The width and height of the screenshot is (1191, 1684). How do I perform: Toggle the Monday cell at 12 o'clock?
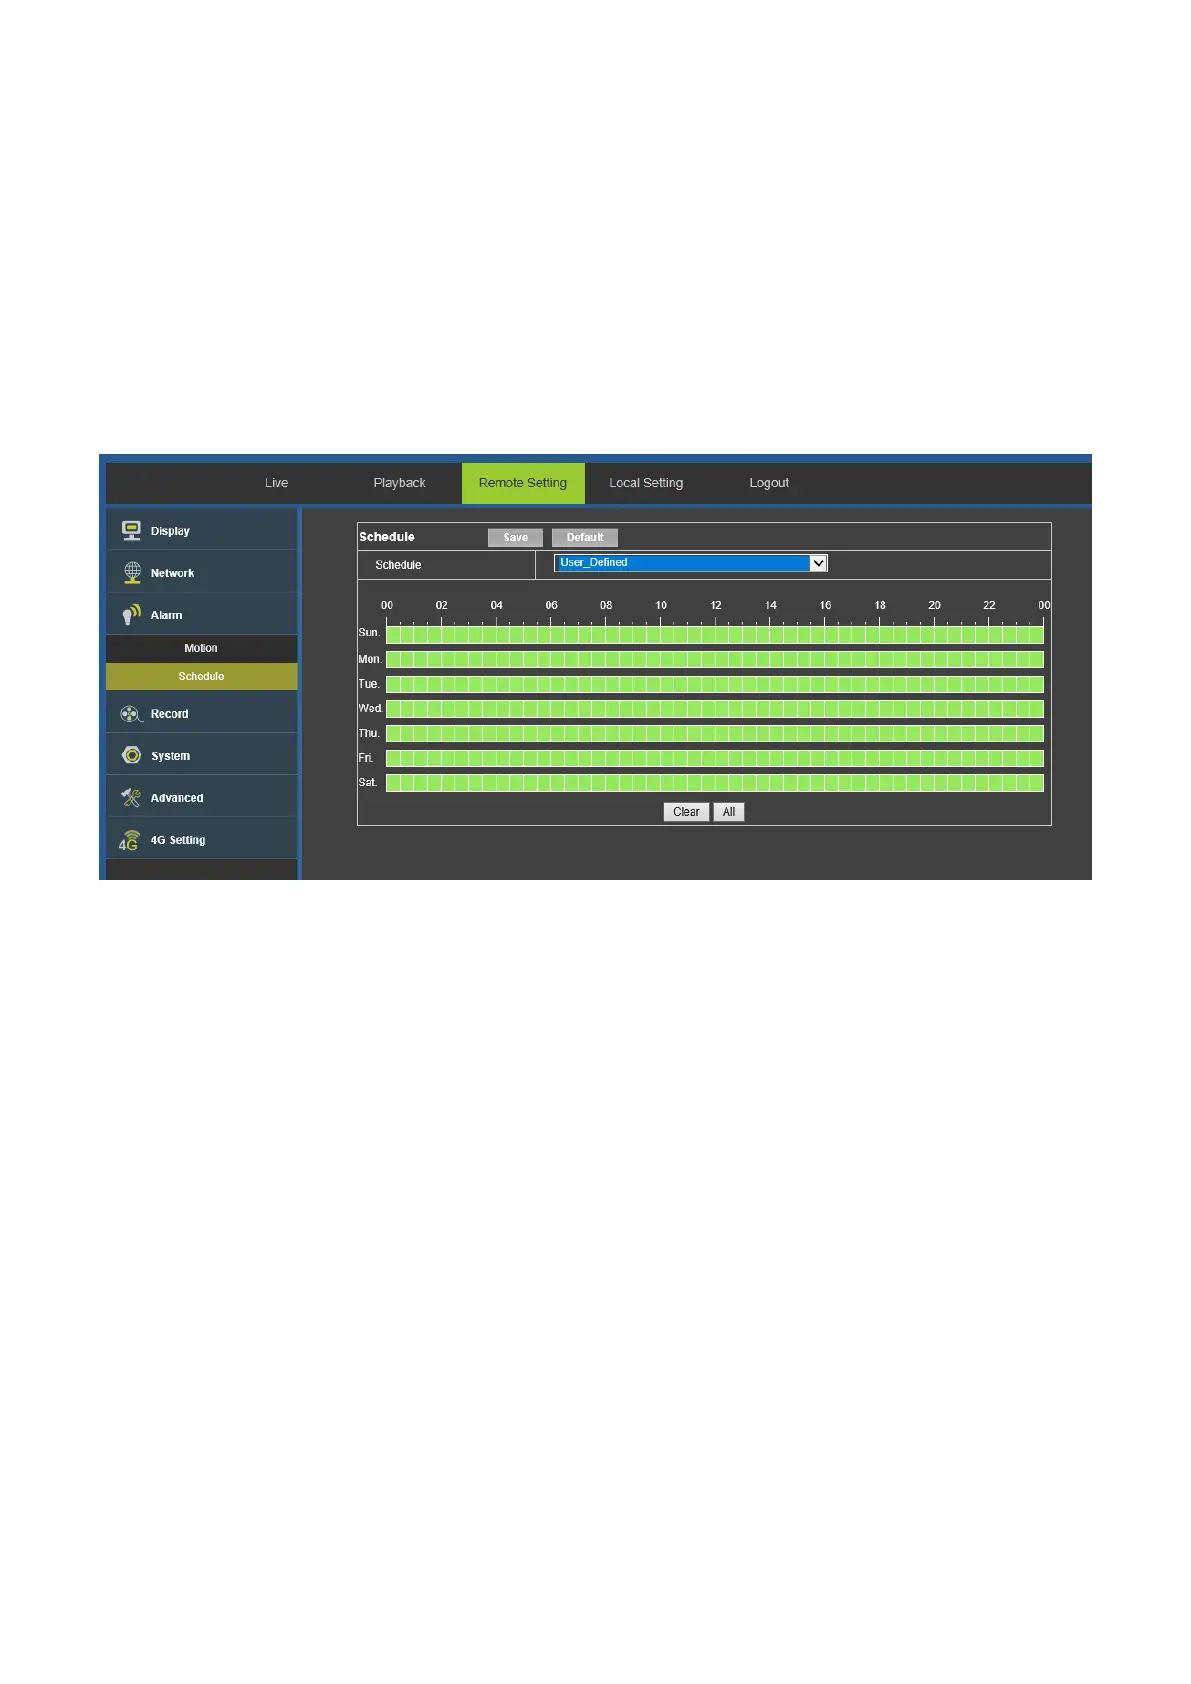(722, 659)
